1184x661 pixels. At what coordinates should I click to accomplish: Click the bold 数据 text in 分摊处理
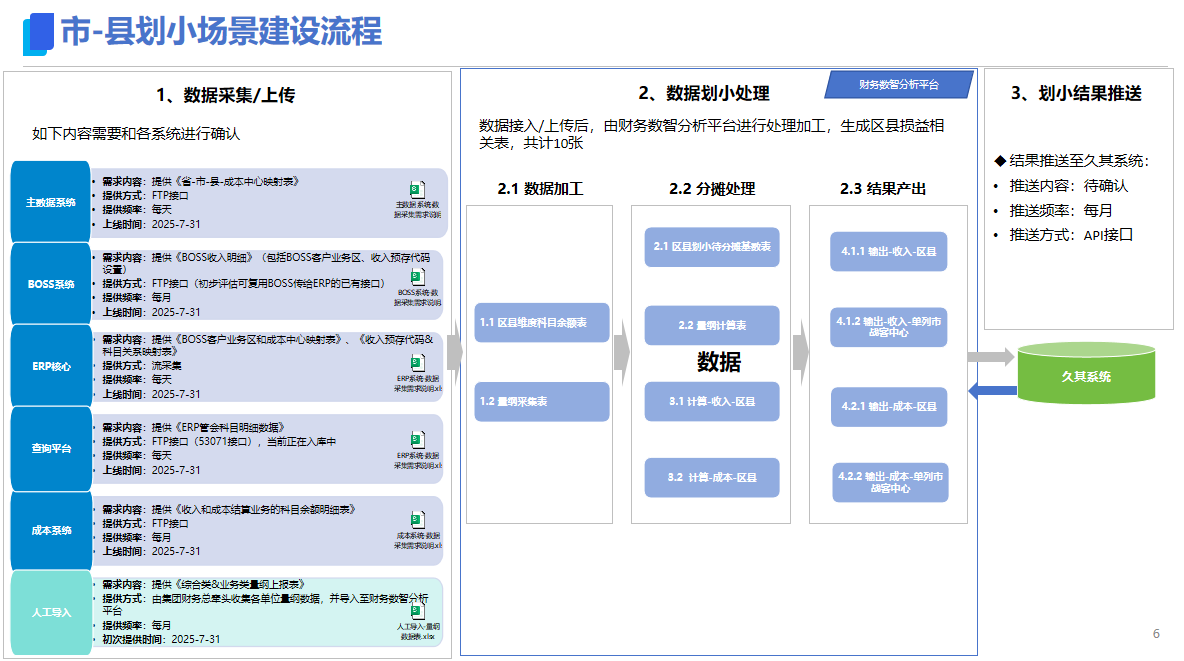[719, 362]
